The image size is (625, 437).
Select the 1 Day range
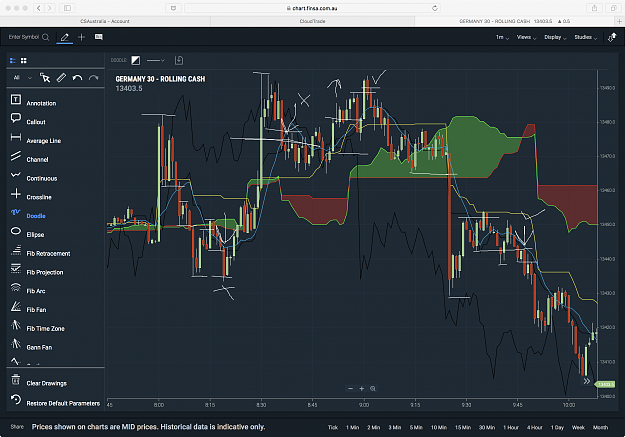pos(557,427)
